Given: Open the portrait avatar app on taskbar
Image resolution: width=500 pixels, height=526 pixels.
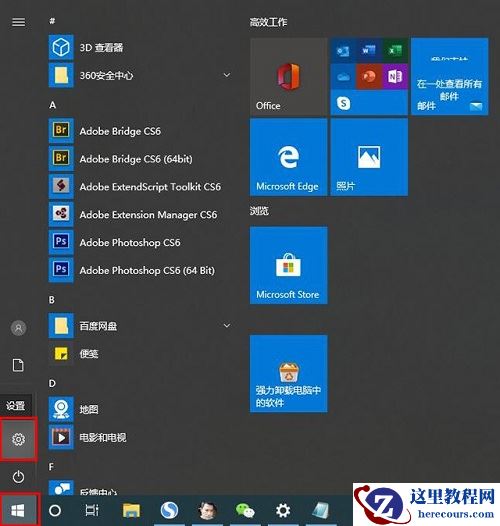Looking at the screenshot, I should (207, 511).
